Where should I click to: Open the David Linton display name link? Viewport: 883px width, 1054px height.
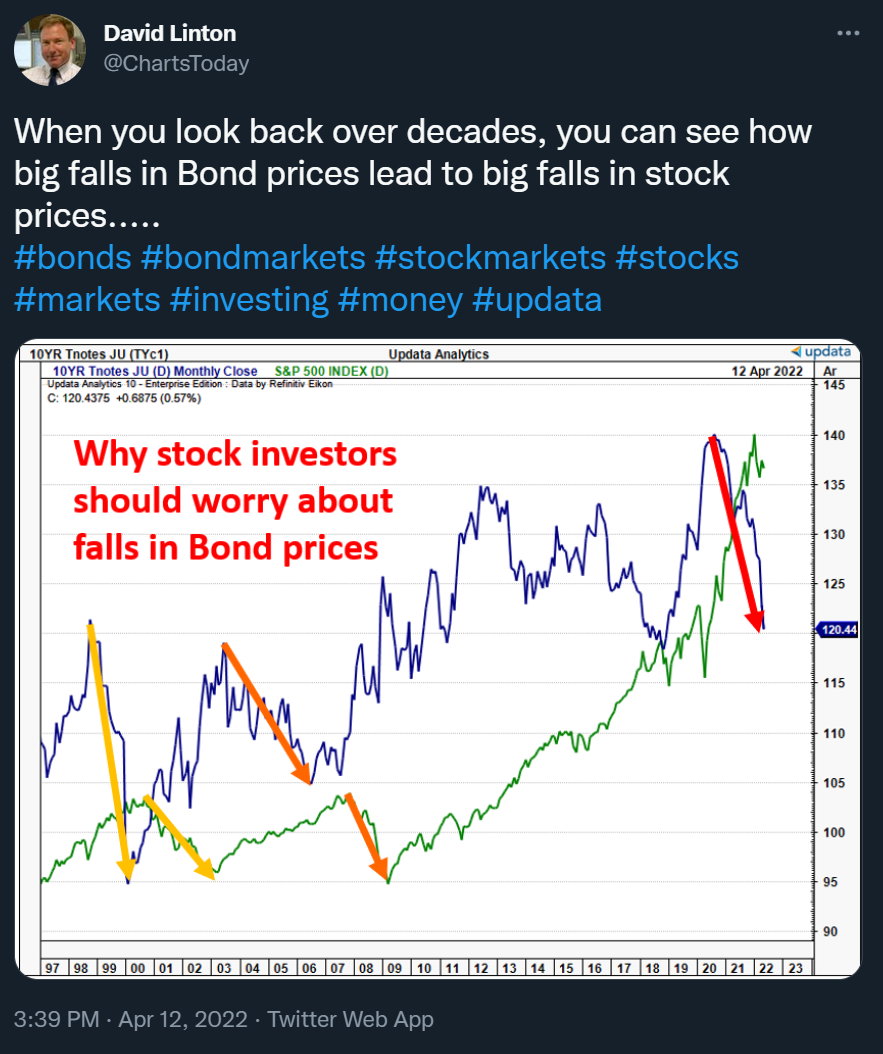click(169, 35)
